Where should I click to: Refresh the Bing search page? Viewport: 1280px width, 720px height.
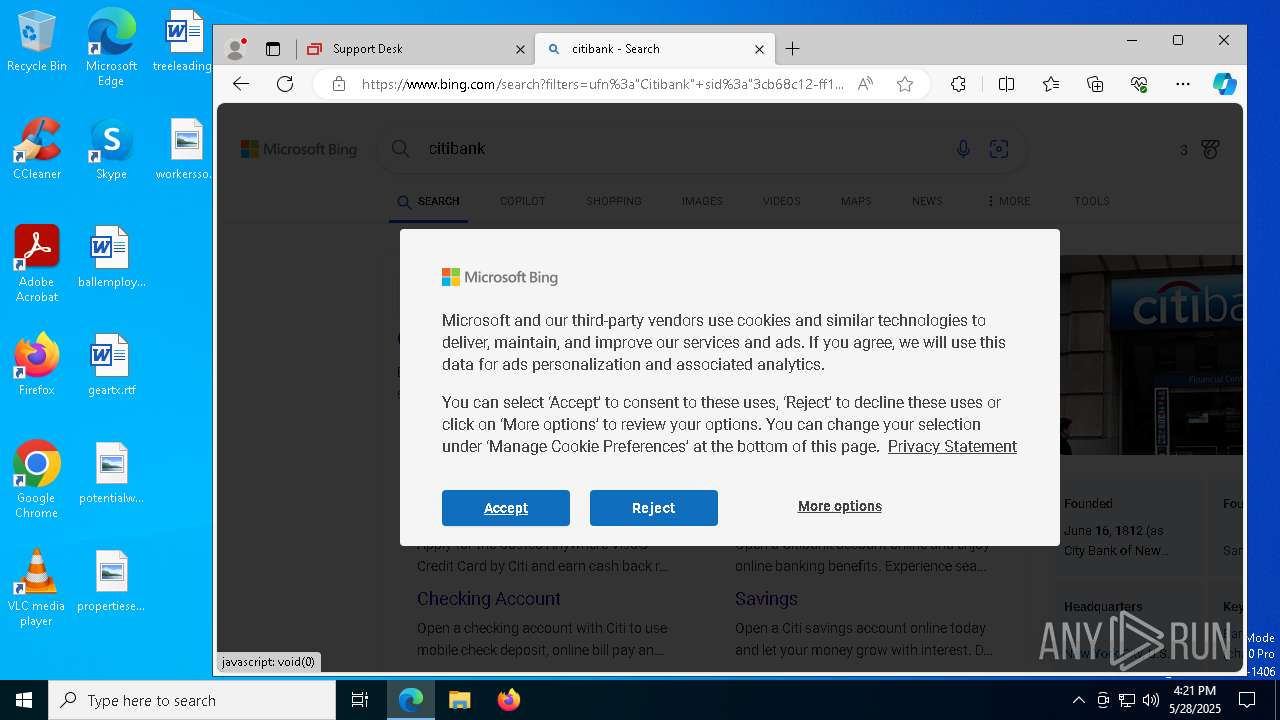coord(285,84)
